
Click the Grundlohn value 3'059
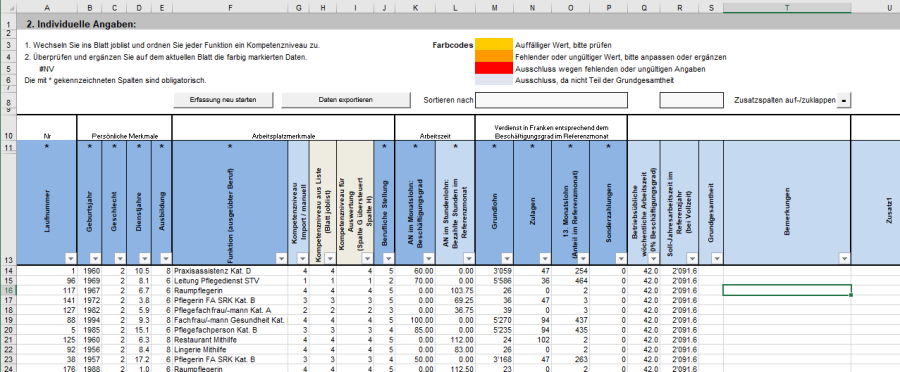[x=494, y=270]
